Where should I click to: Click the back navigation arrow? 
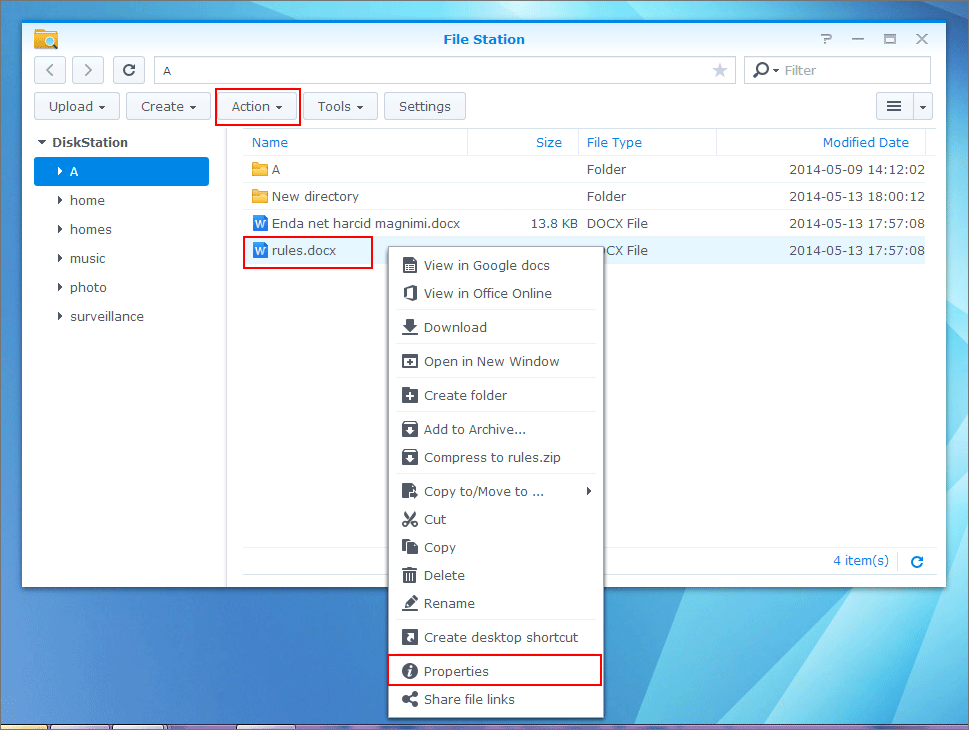tap(51, 70)
